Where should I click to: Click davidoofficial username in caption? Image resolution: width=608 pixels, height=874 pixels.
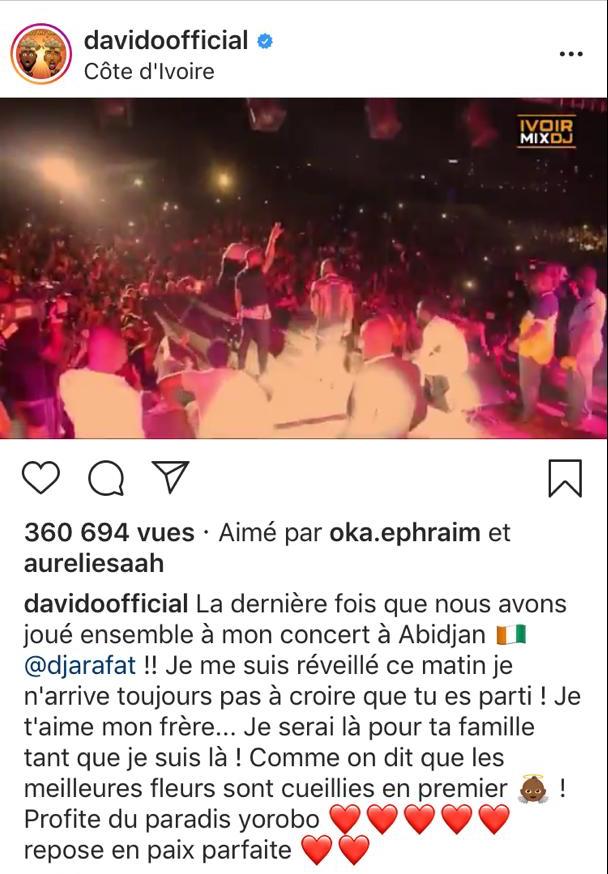(106, 604)
